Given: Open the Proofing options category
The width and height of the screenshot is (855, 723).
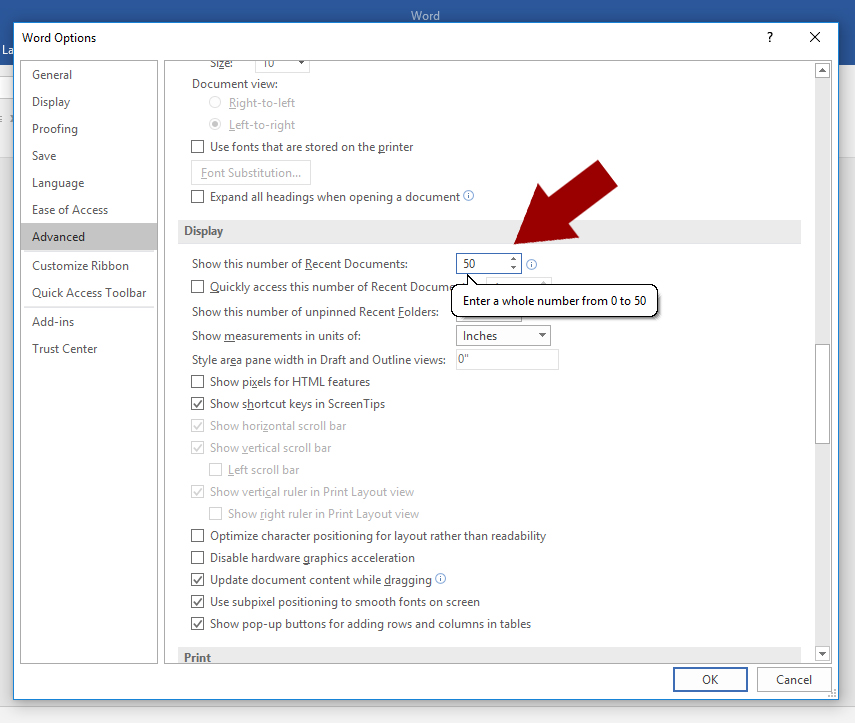Looking at the screenshot, I should (x=89, y=129).
